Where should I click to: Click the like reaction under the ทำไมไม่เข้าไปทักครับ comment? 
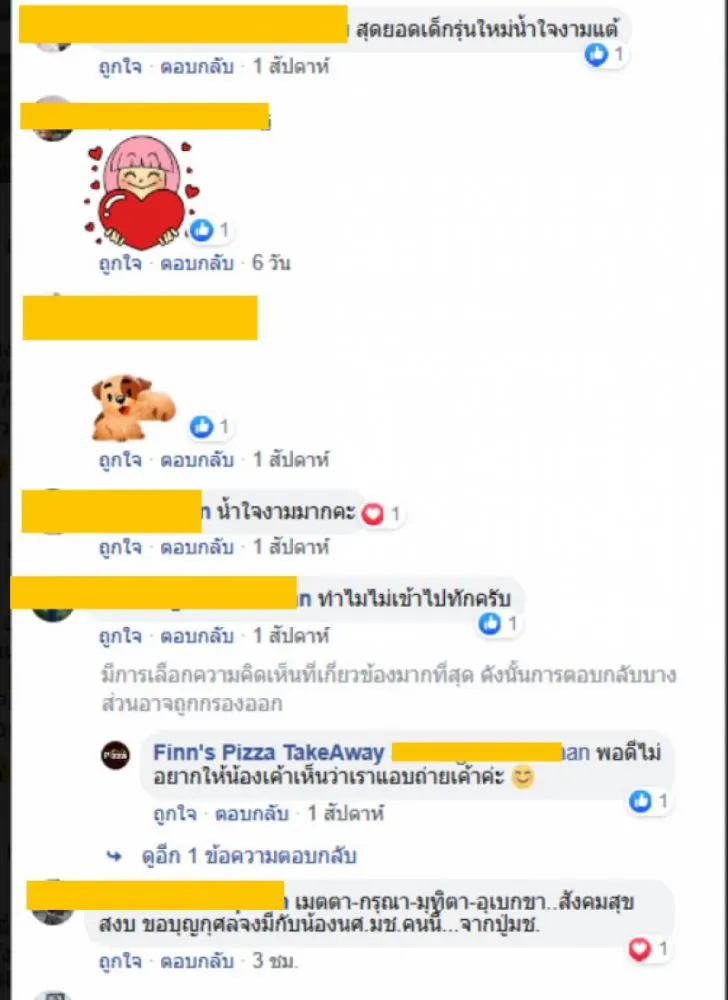490,623
